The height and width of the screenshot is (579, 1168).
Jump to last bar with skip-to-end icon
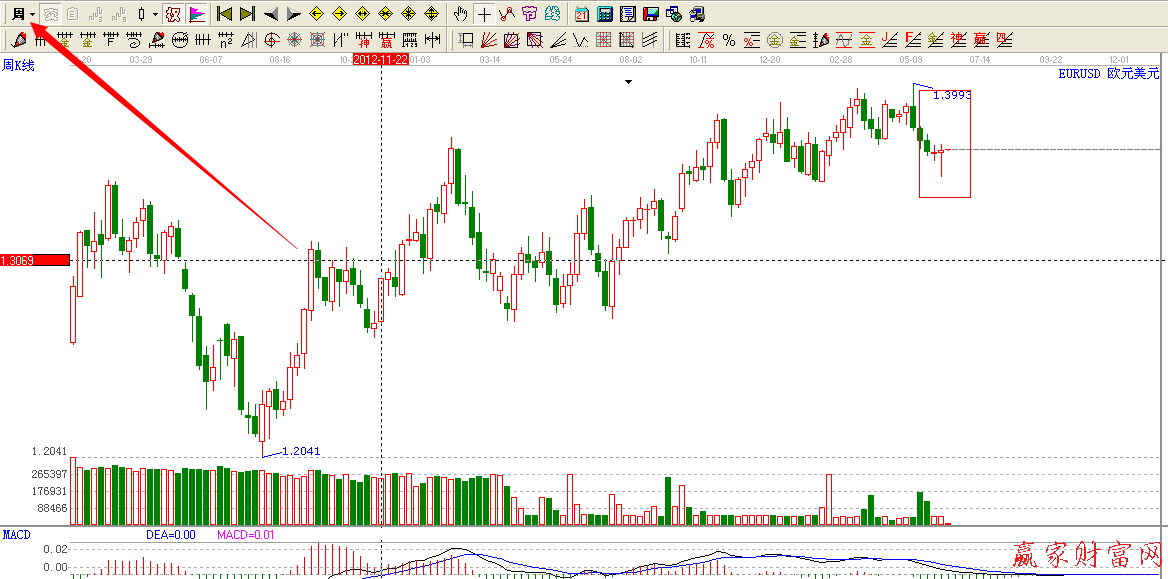[247, 14]
